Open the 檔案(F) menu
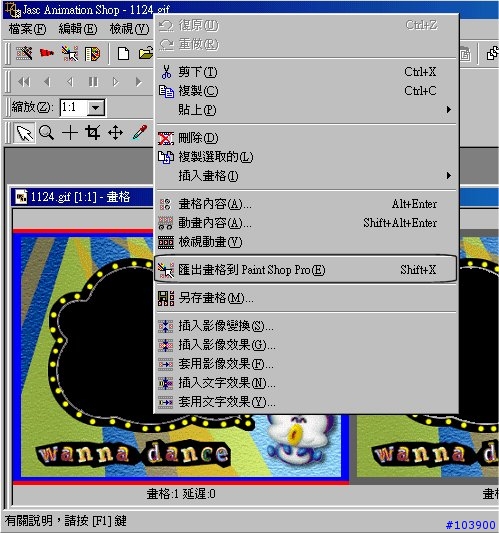499x533 pixels. coord(27,29)
